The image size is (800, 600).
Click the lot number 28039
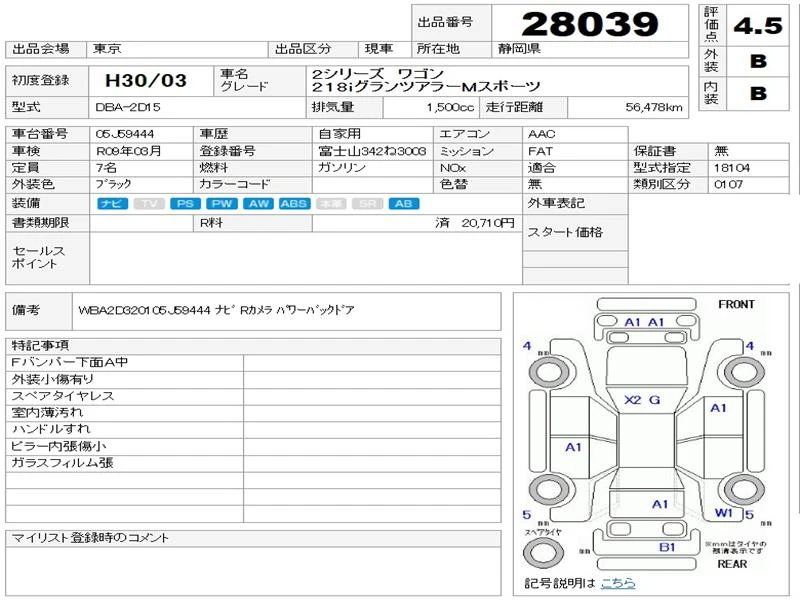(x=590, y=23)
